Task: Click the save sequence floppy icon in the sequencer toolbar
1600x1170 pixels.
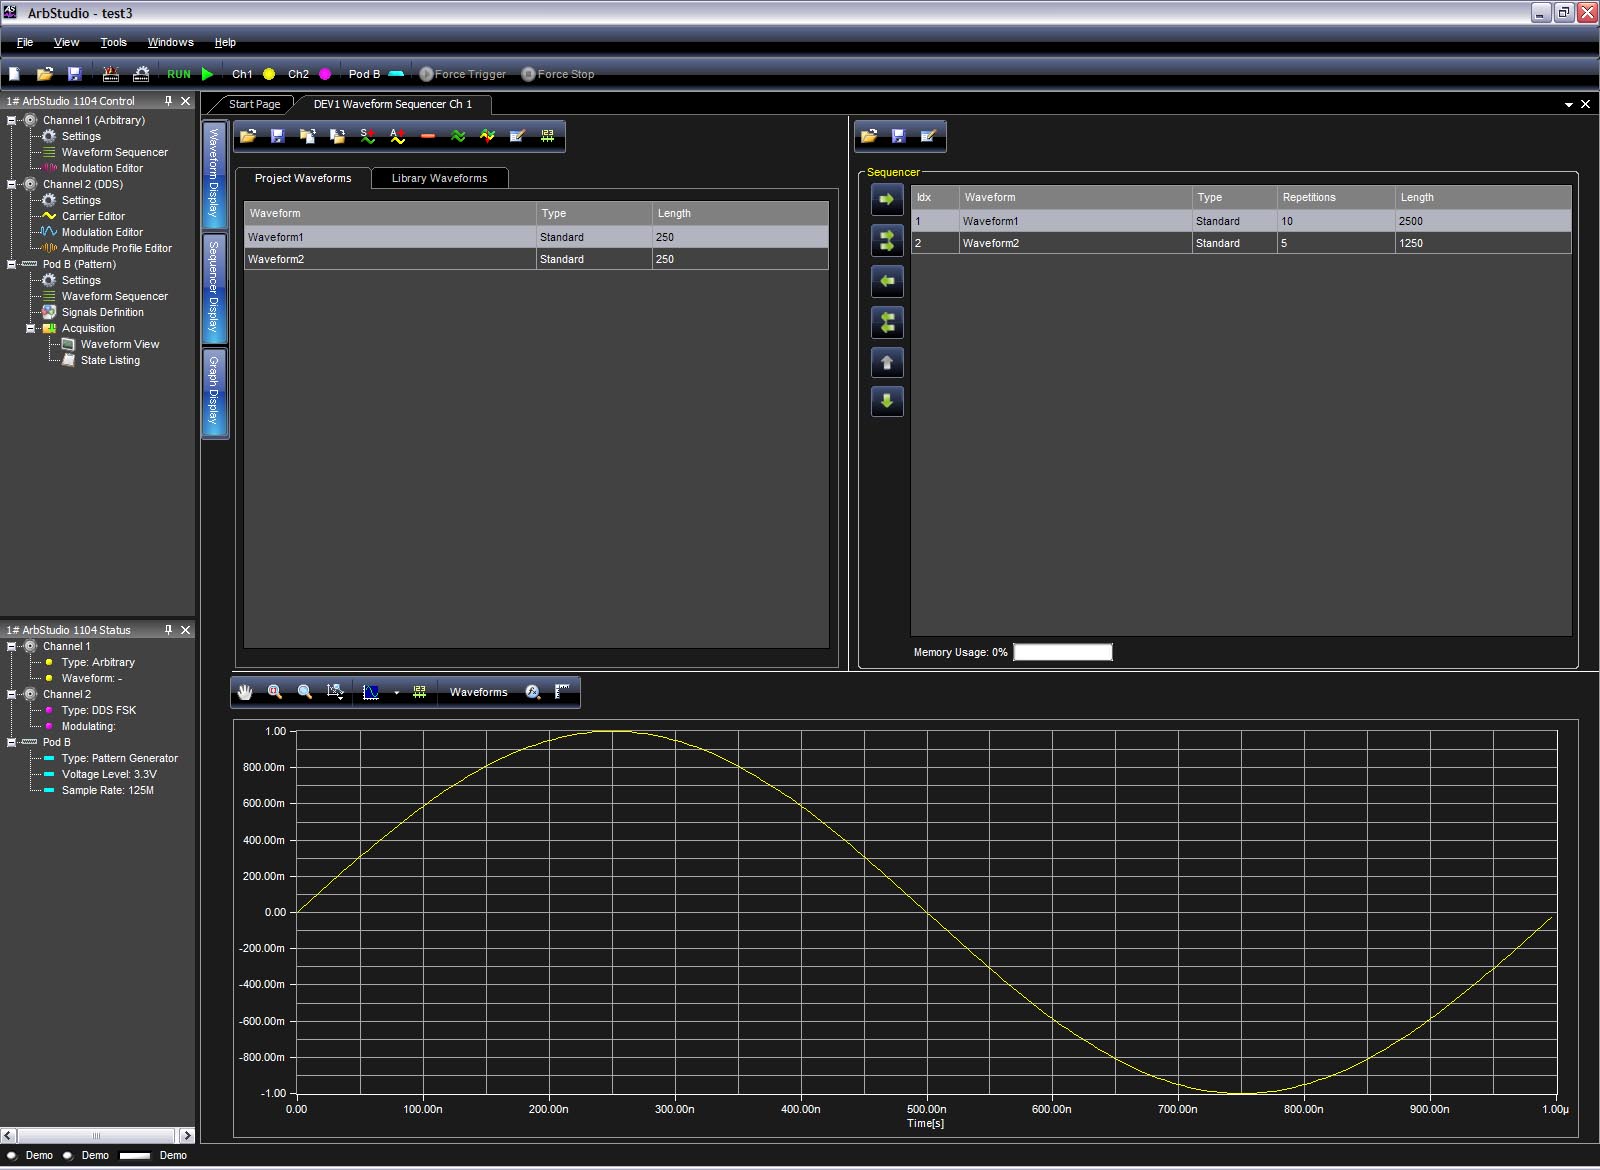Action: tap(899, 136)
